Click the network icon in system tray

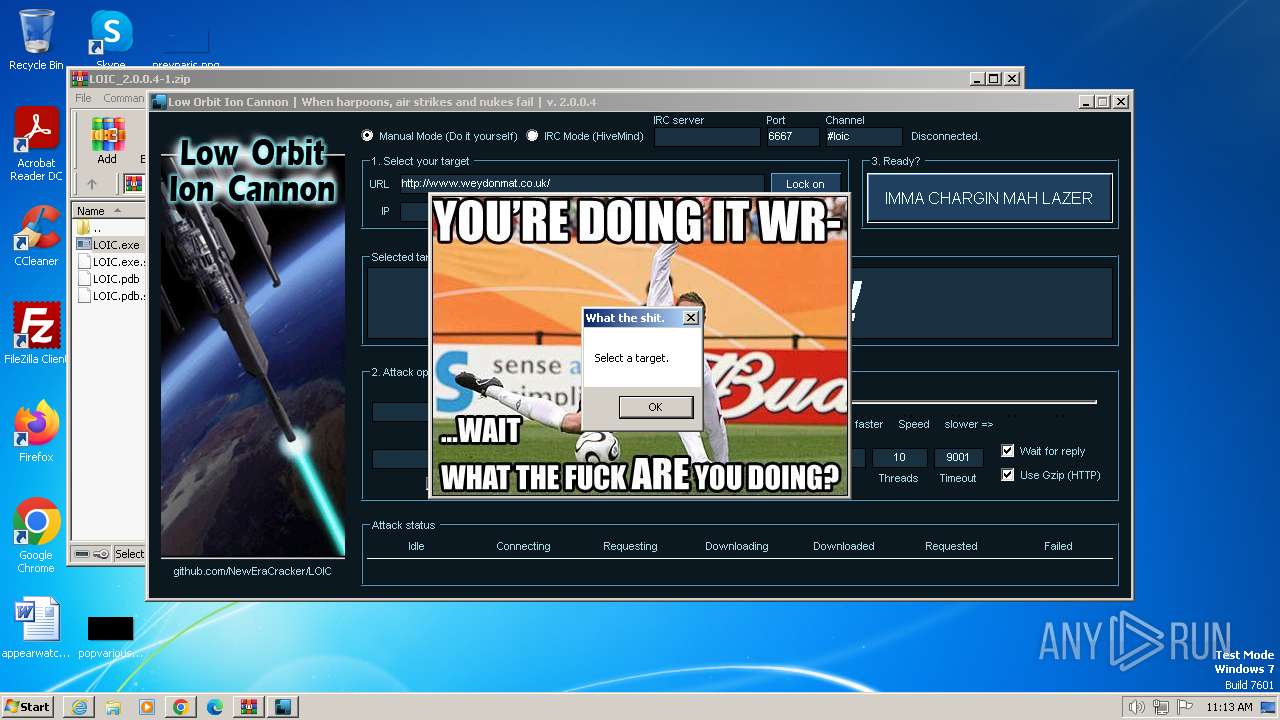(x=1160, y=707)
